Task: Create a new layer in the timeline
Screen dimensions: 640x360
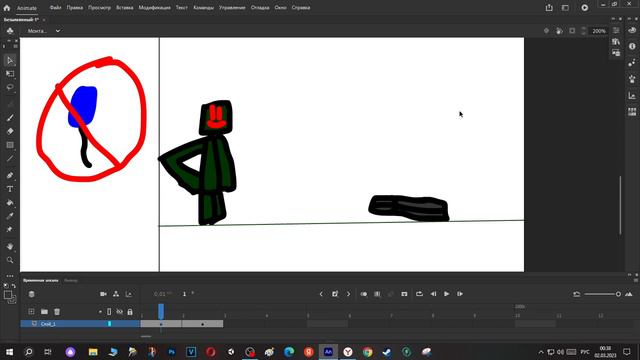Action: tap(31, 312)
